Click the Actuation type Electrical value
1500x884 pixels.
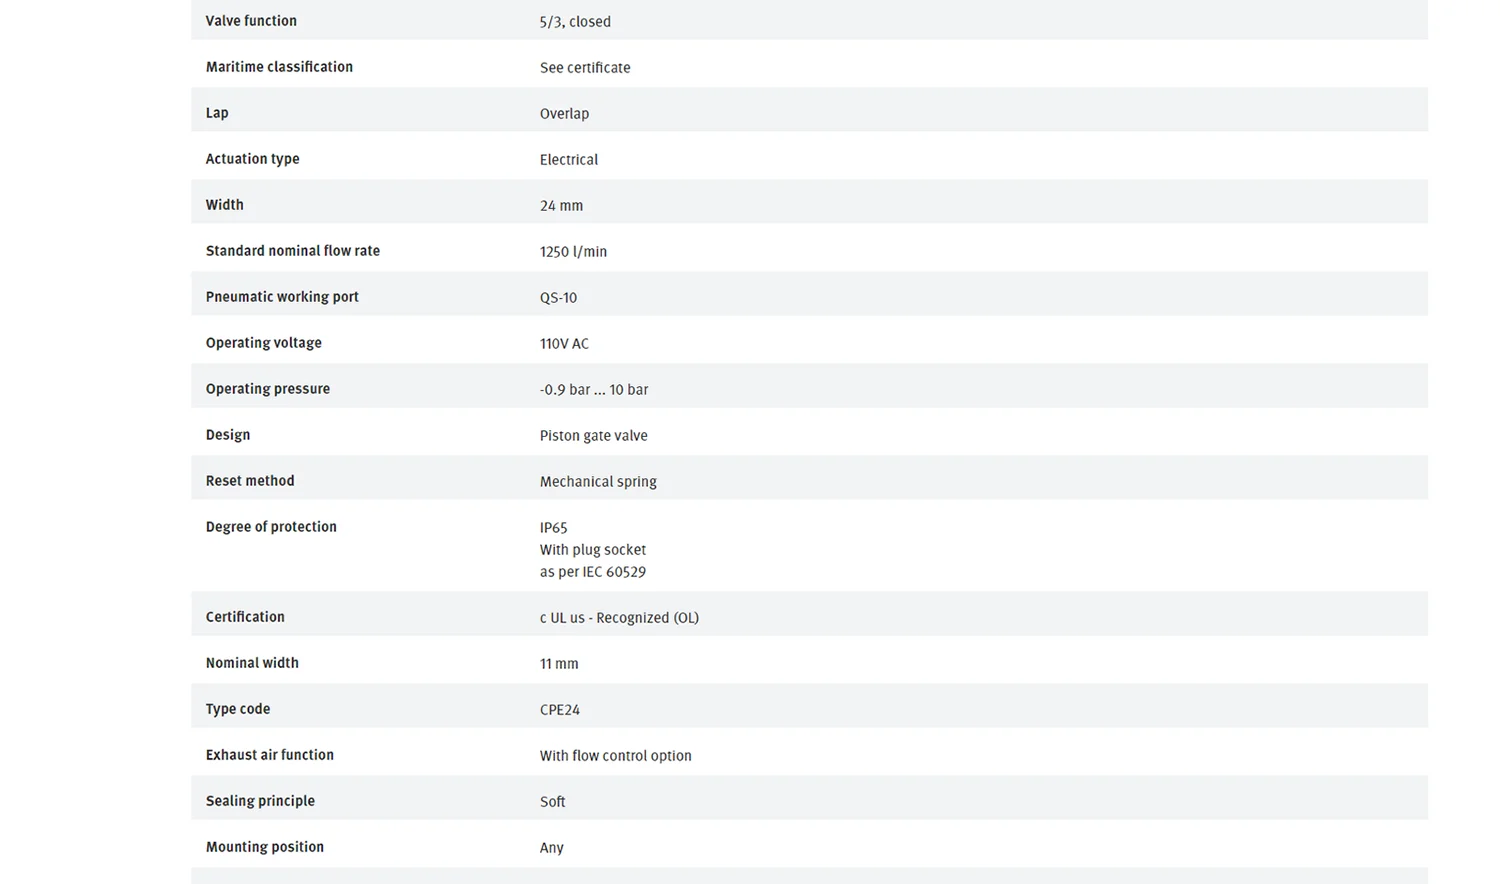[x=569, y=160]
